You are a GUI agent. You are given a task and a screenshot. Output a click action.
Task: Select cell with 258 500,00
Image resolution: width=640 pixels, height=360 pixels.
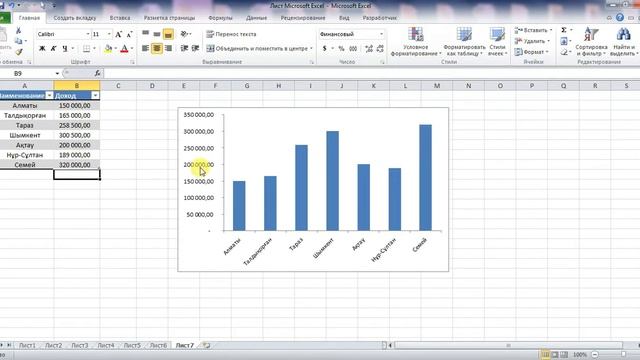(x=77, y=125)
